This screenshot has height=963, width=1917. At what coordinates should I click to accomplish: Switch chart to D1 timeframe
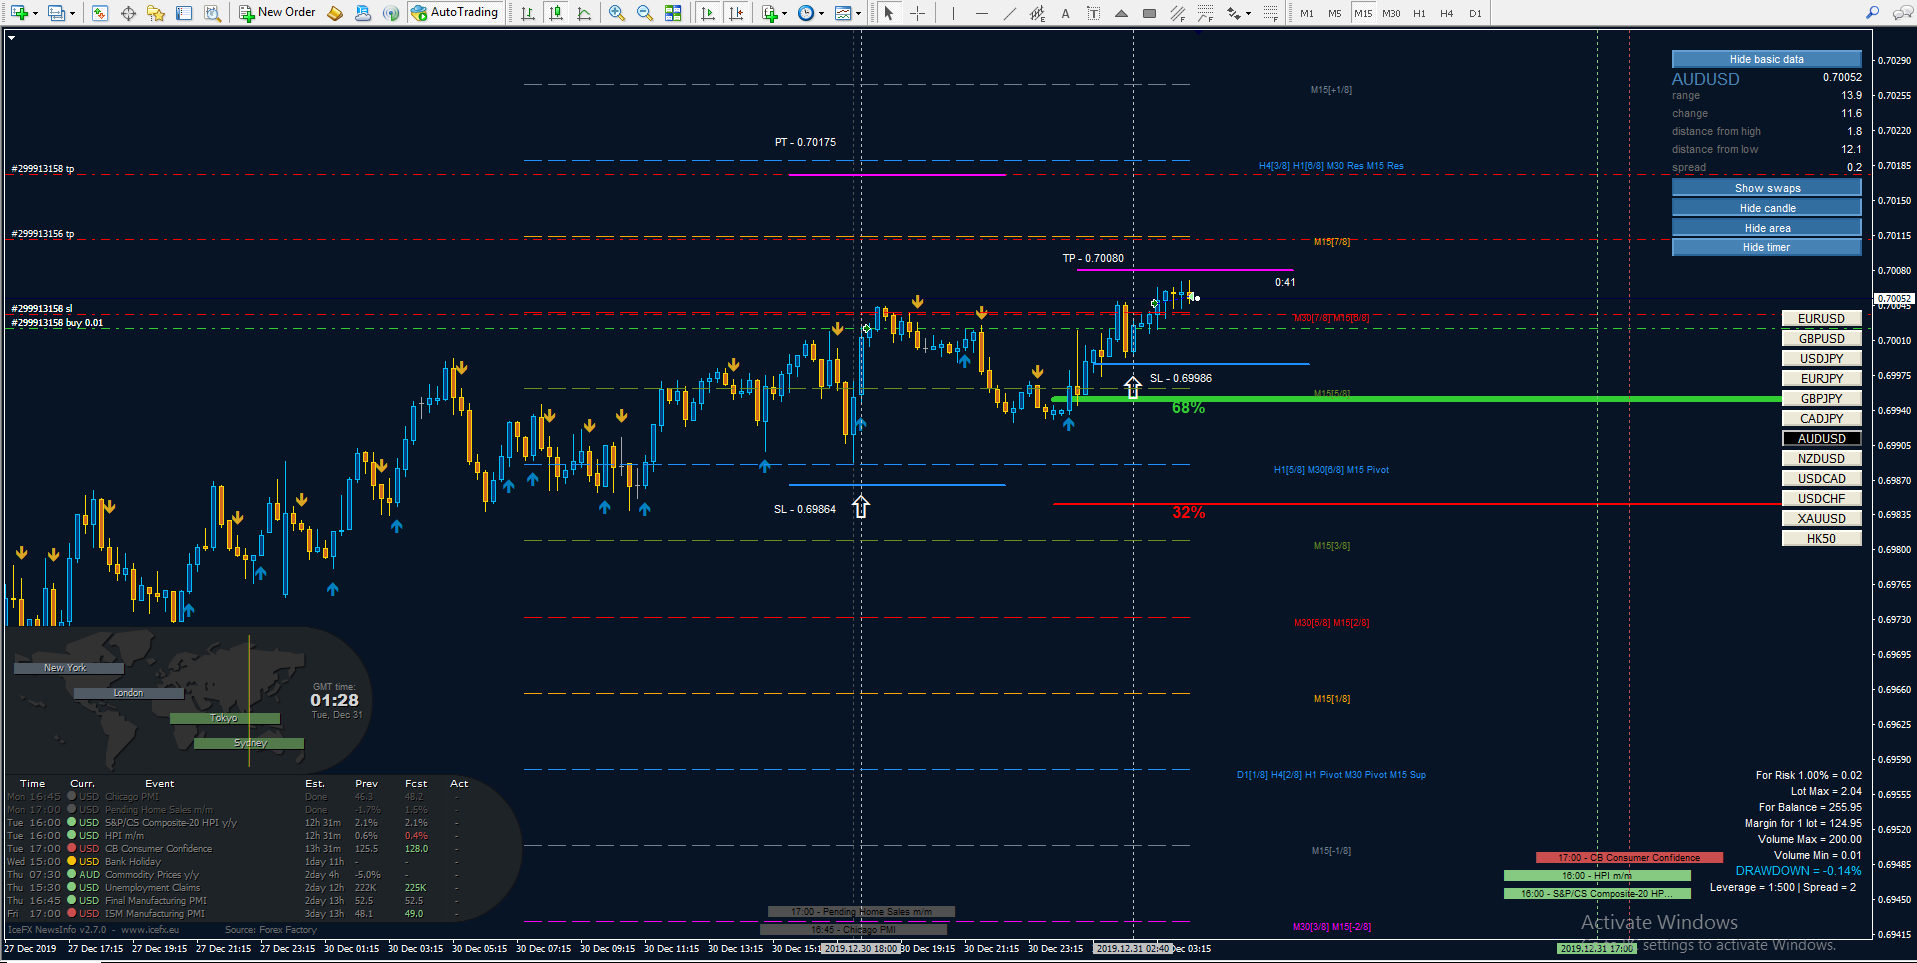[1475, 13]
